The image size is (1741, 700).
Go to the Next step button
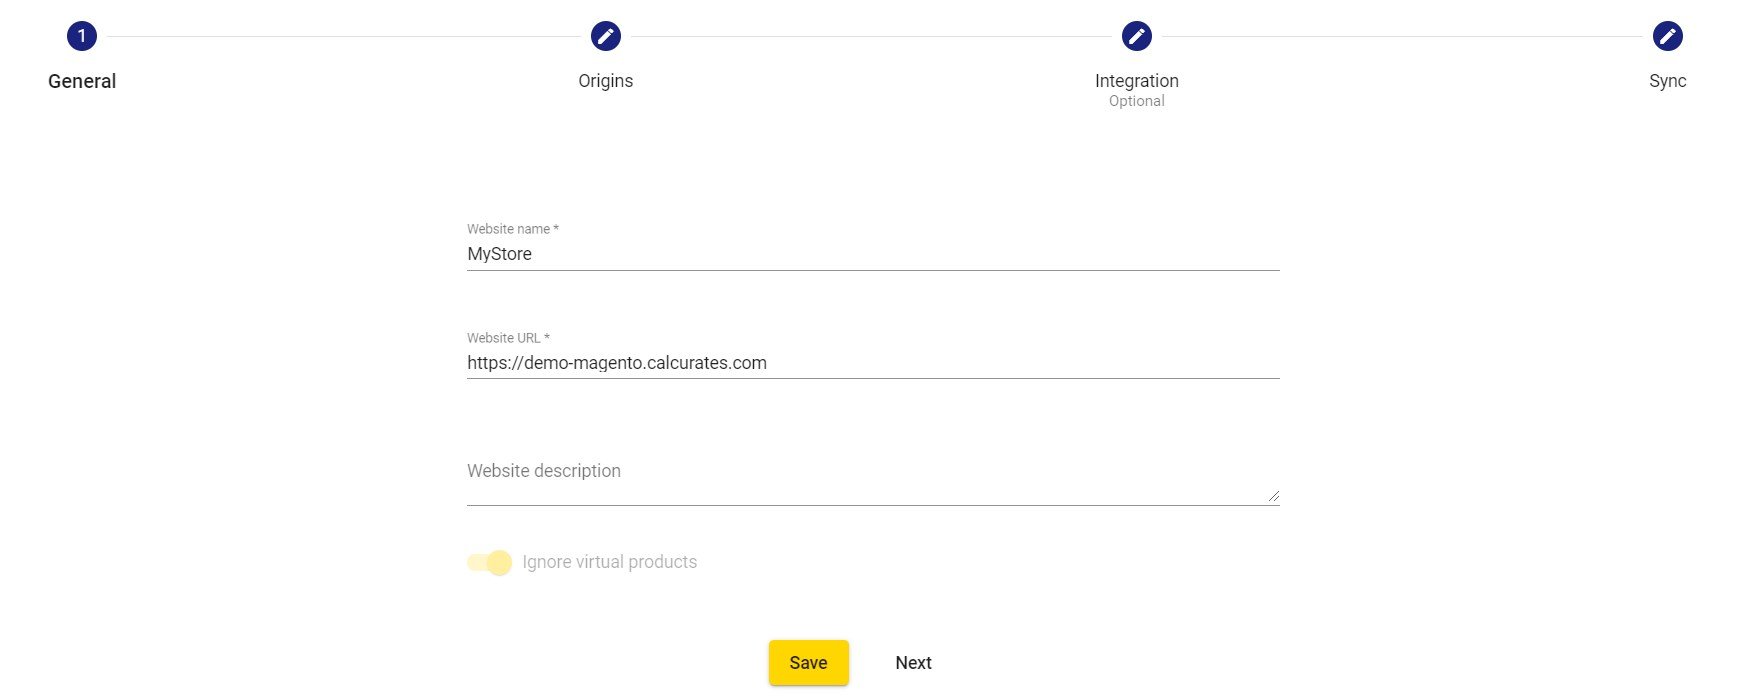pos(913,663)
